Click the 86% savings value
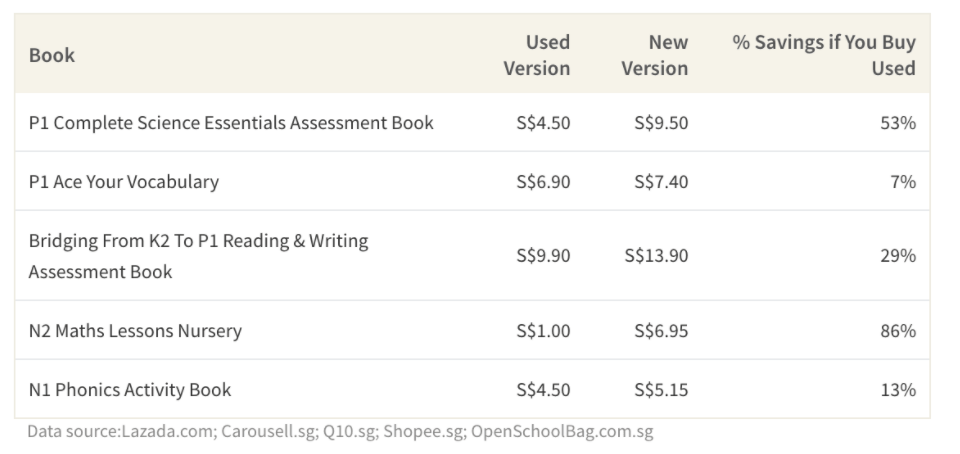 898,330
